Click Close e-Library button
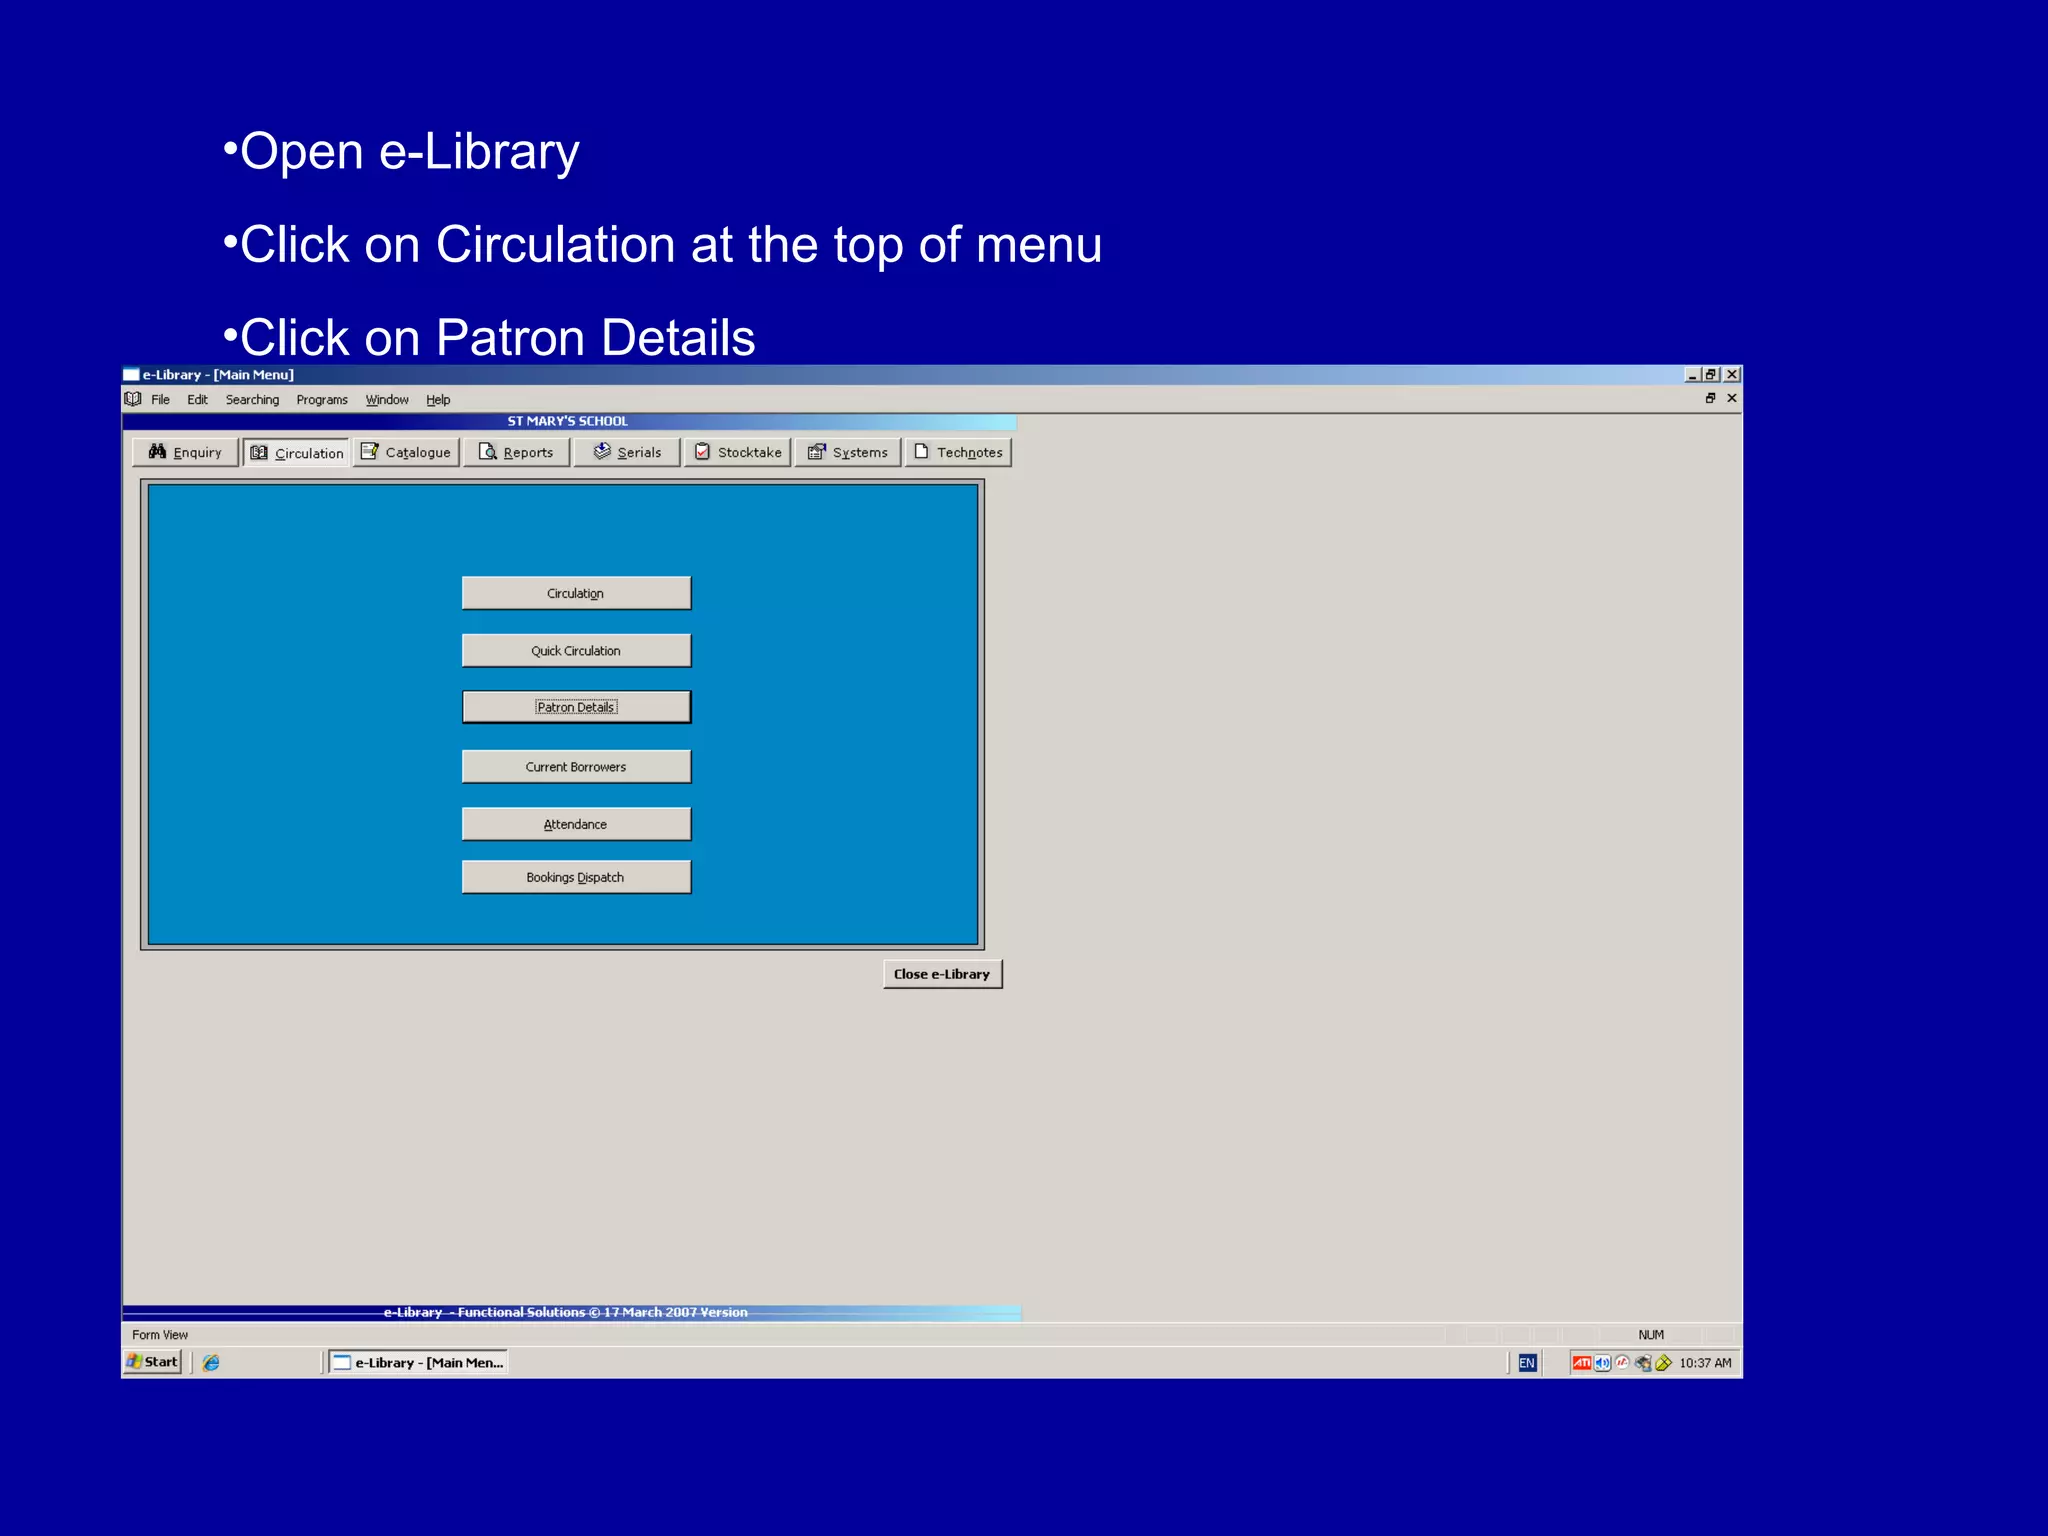The height and width of the screenshot is (1536, 2048). pyautogui.click(x=942, y=974)
